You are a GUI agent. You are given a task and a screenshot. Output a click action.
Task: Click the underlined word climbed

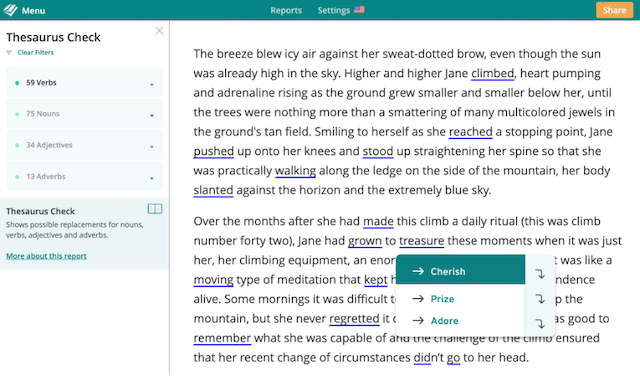coord(493,73)
